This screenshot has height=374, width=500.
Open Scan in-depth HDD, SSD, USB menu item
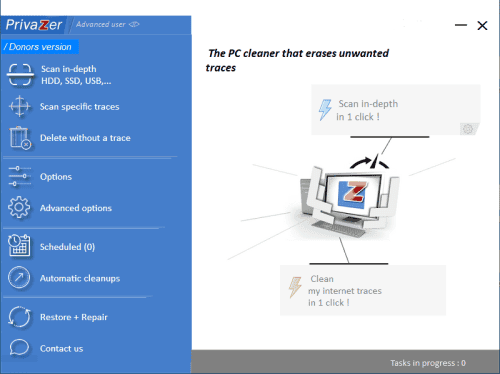tap(76, 75)
